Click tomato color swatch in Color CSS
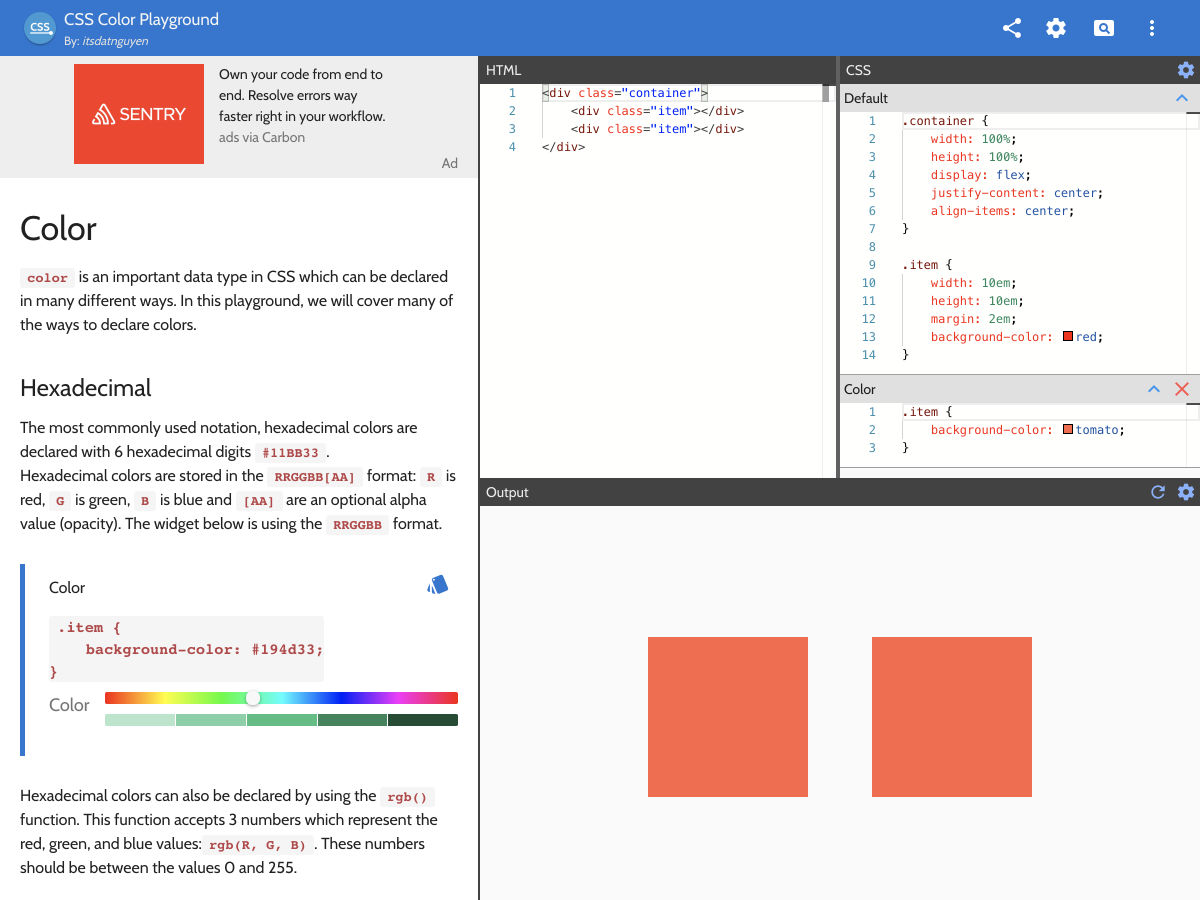The image size is (1200, 900). pyautogui.click(x=1068, y=430)
